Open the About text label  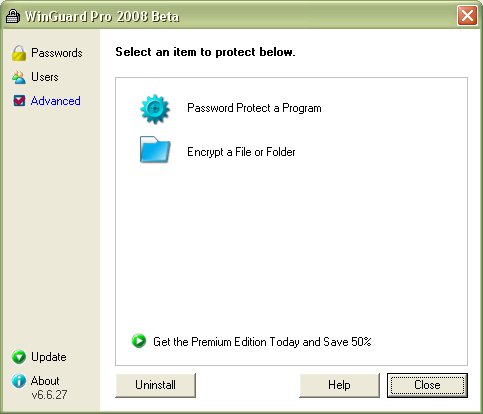point(45,381)
